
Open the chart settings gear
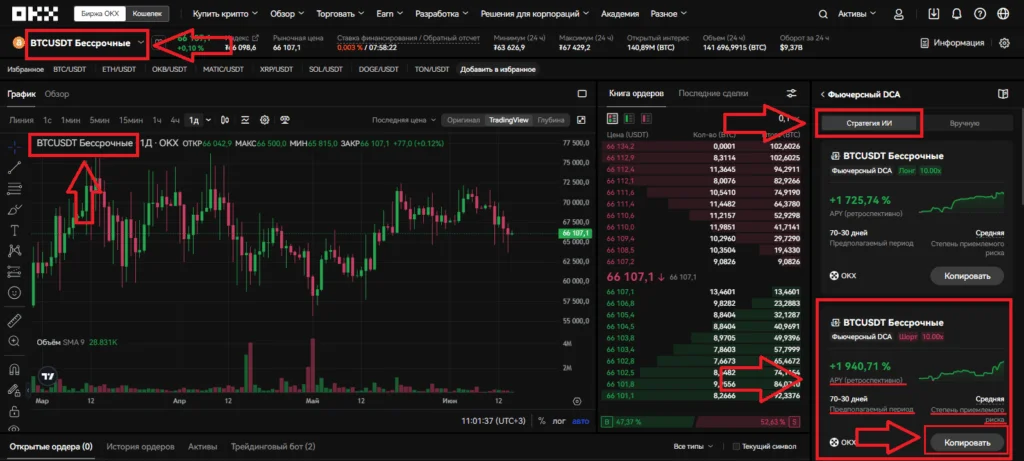coord(264,120)
